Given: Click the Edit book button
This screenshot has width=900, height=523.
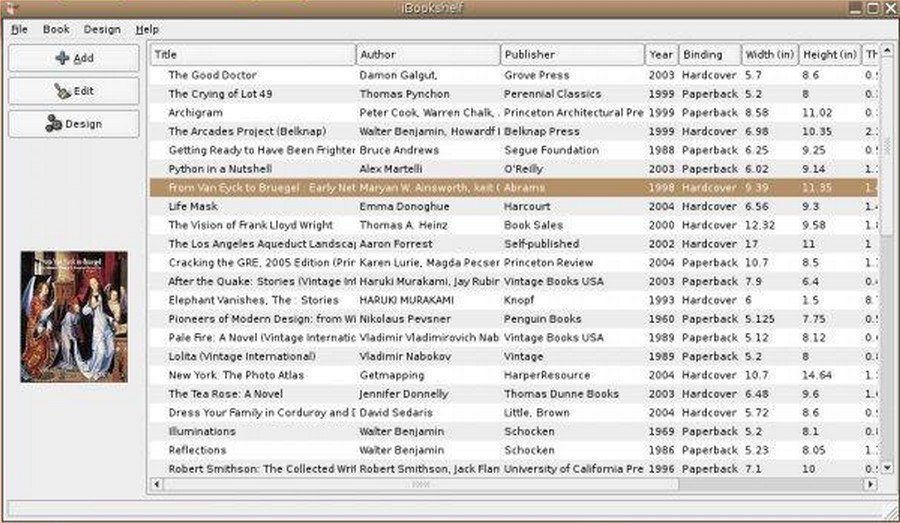Looking at the screenshot, I should (73, 91).
